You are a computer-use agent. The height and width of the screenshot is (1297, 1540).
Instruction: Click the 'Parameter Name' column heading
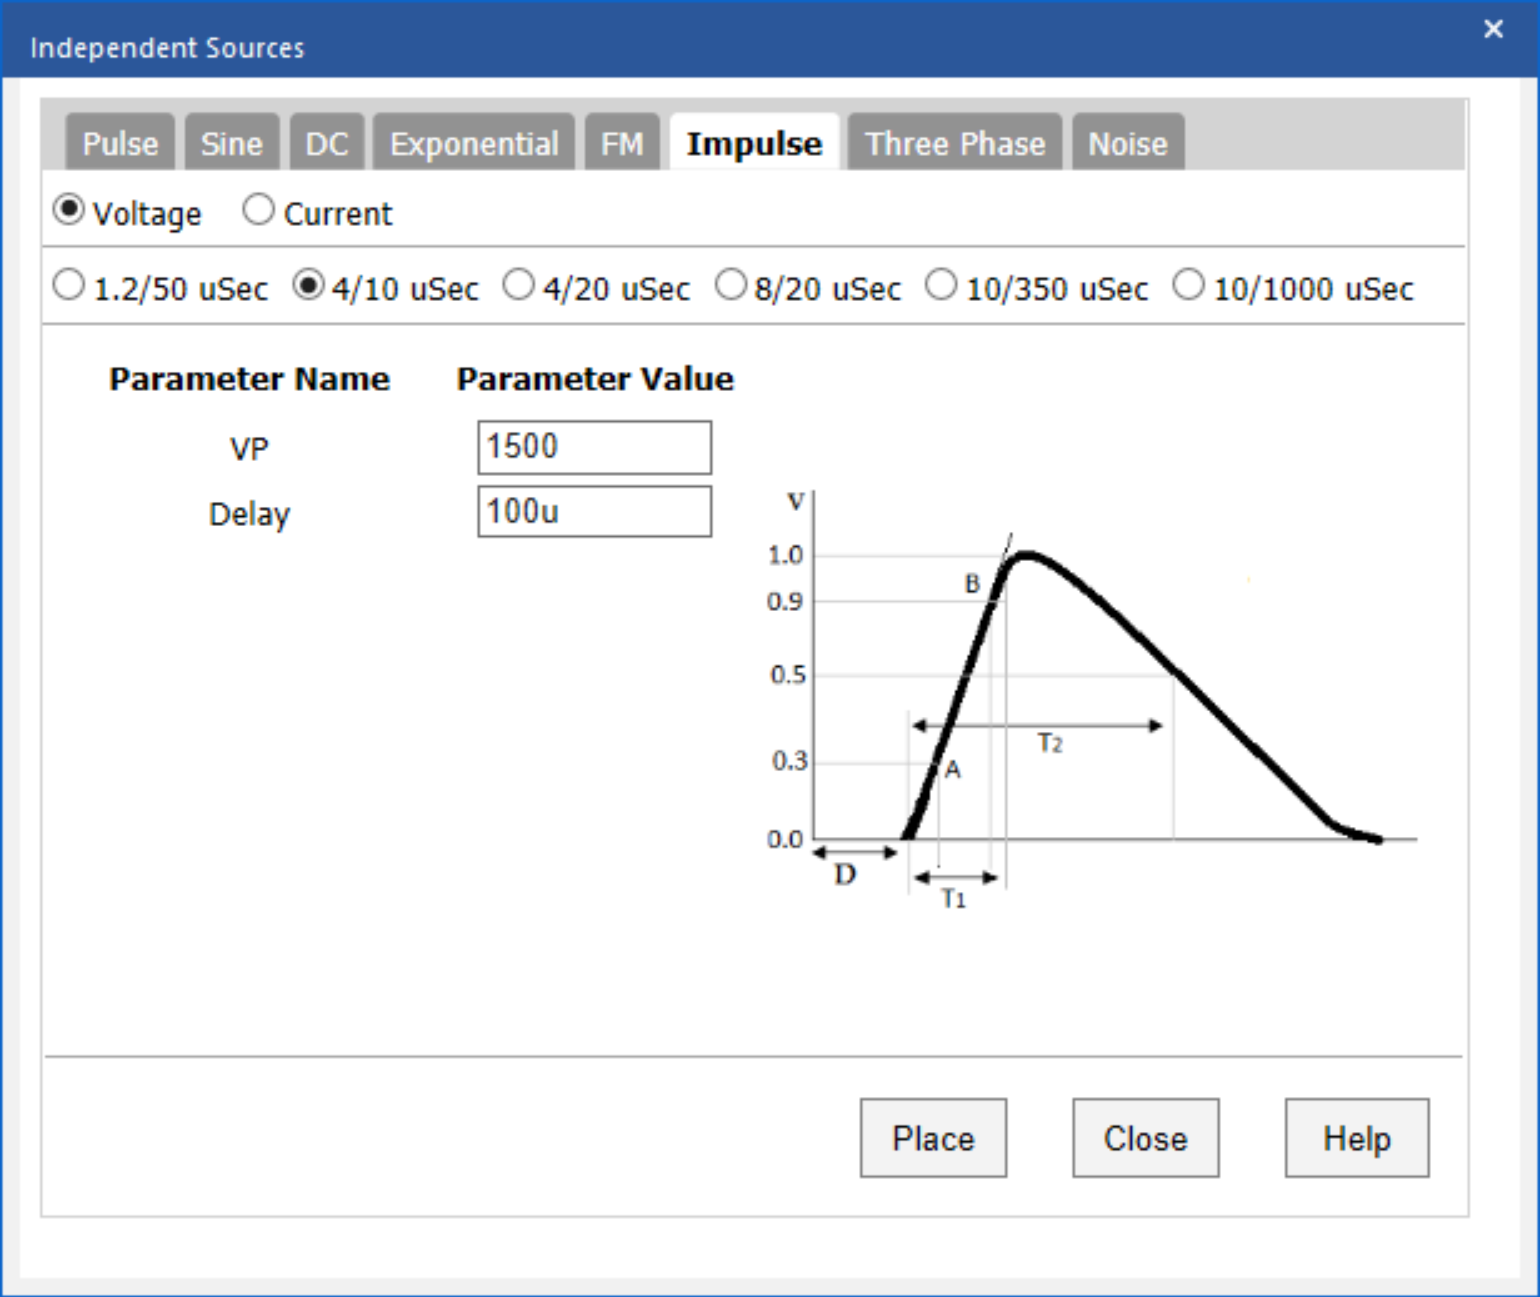[x=249, y=379]
